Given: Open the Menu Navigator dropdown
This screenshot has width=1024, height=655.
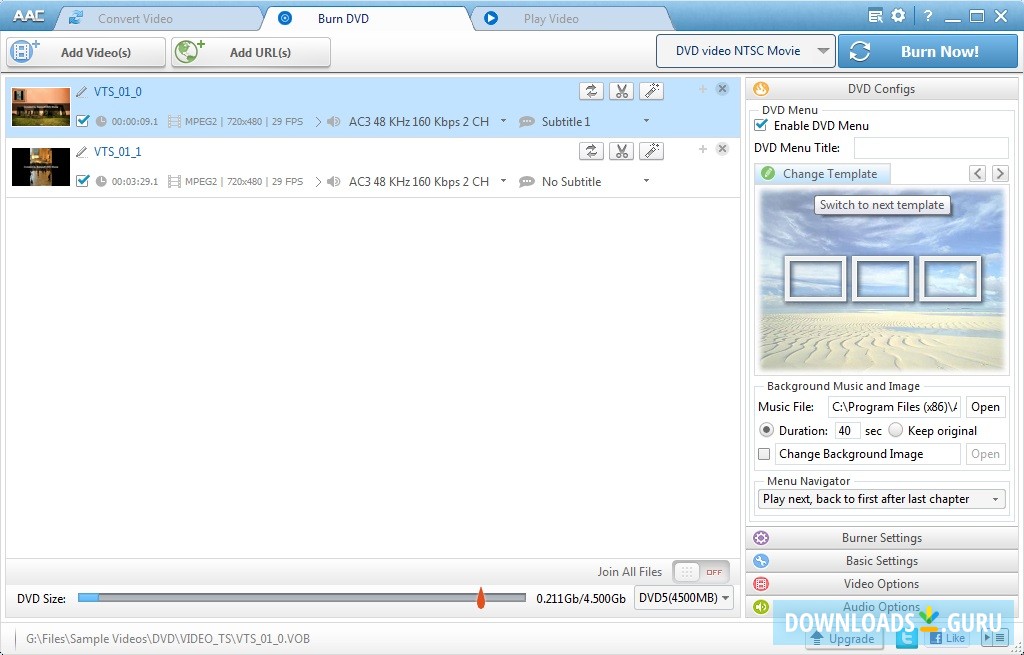Looking at the screenshot, I should point(881,499).
